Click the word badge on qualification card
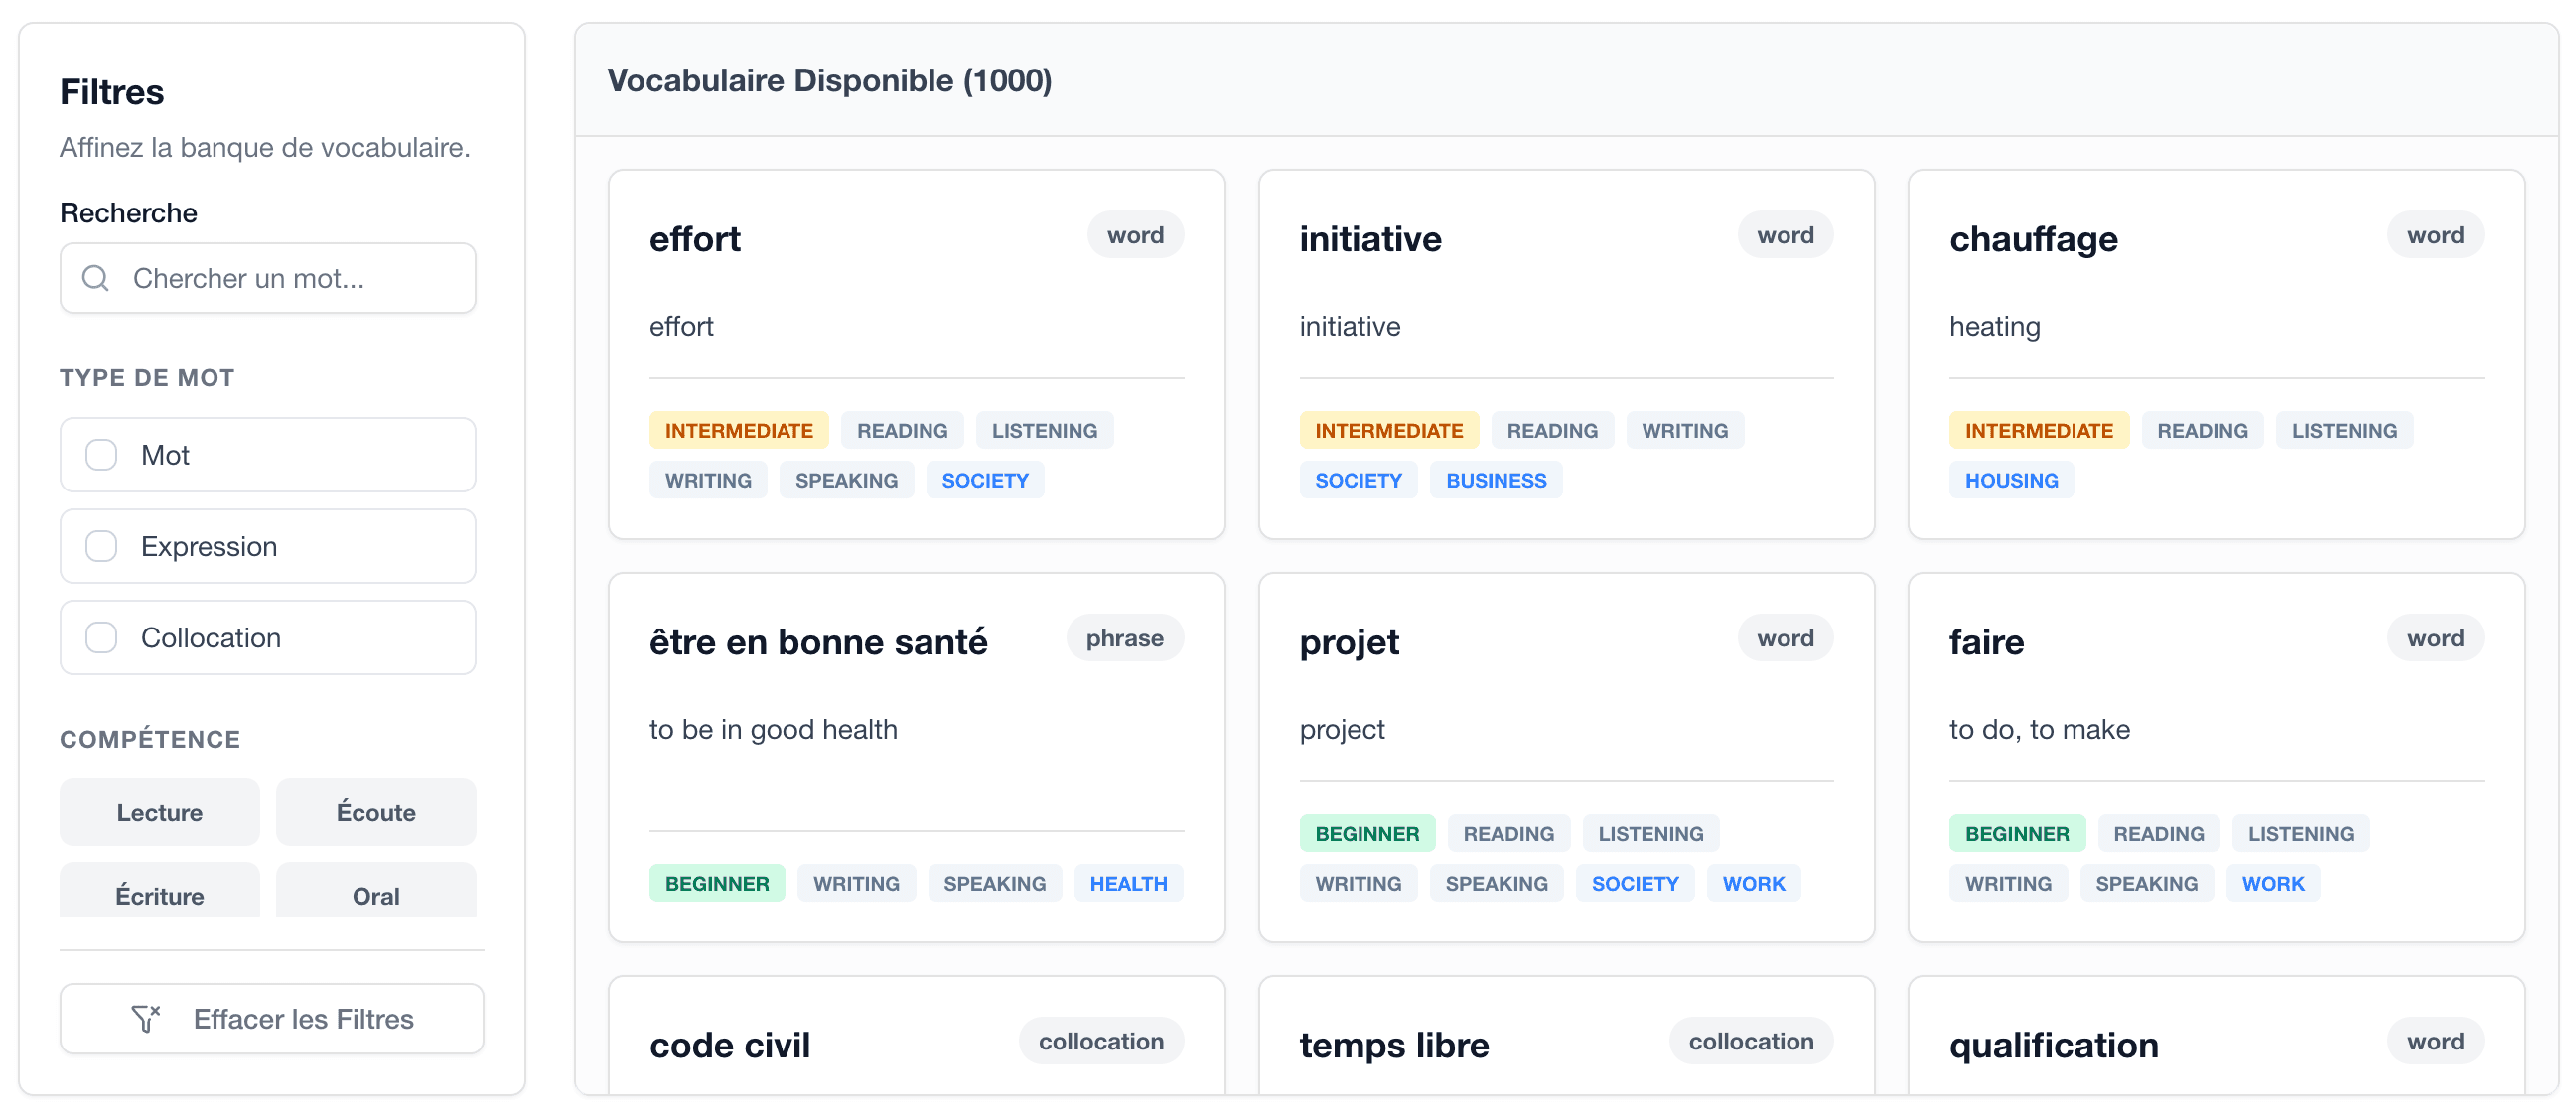The image size is (2576, 1118). pyautogui.click(x=2435, y=1041)
